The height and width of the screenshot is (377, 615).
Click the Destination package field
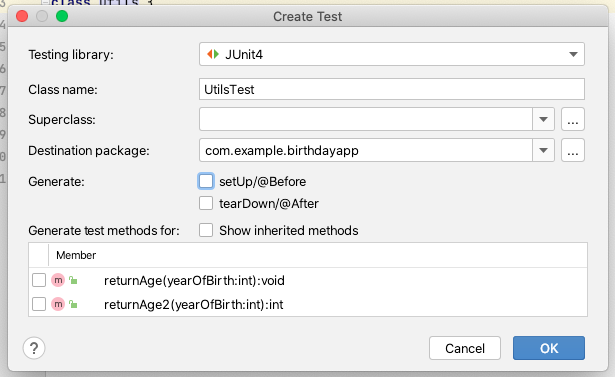click(366, 150)
